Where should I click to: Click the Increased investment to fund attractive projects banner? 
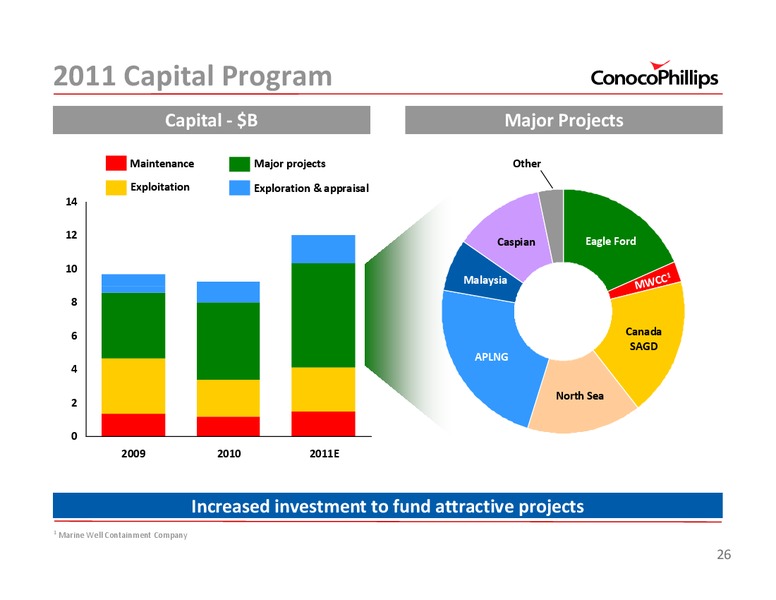388,506
